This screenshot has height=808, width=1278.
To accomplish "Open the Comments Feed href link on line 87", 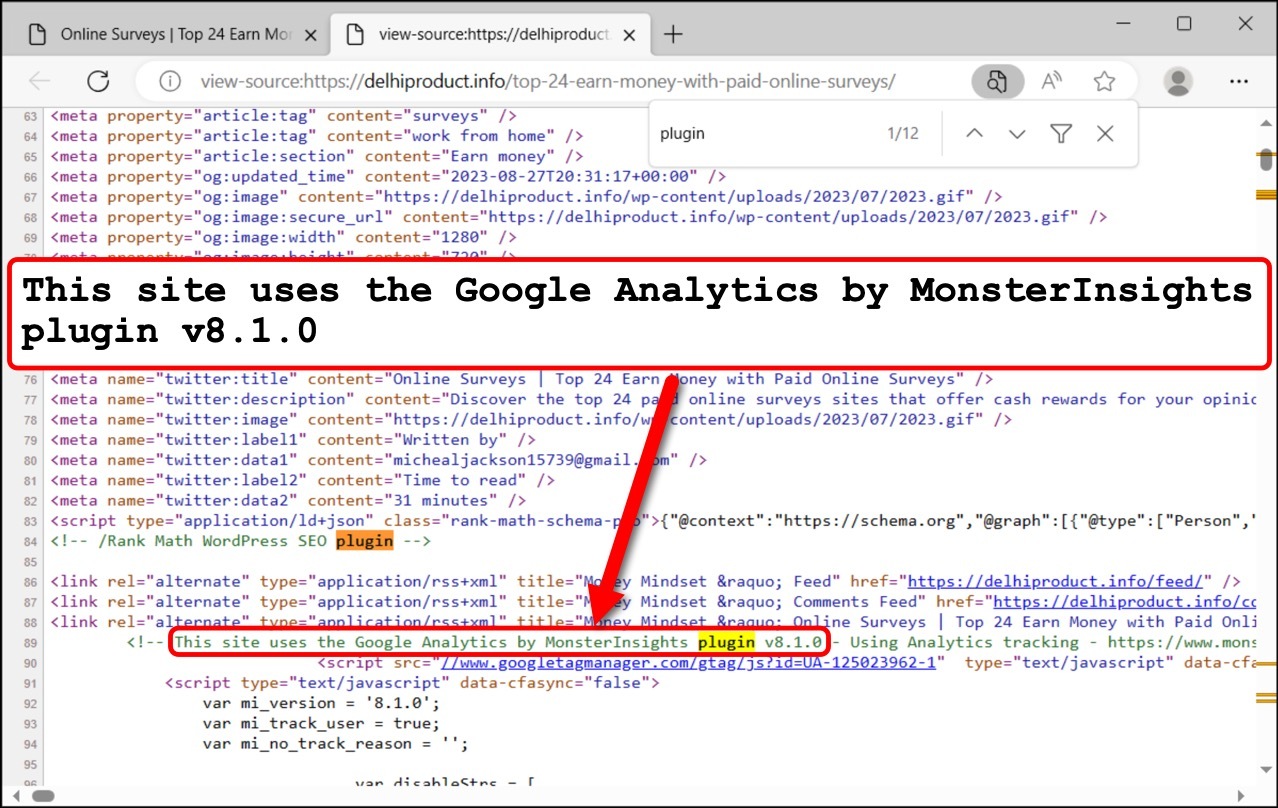I will point(1125,601).
